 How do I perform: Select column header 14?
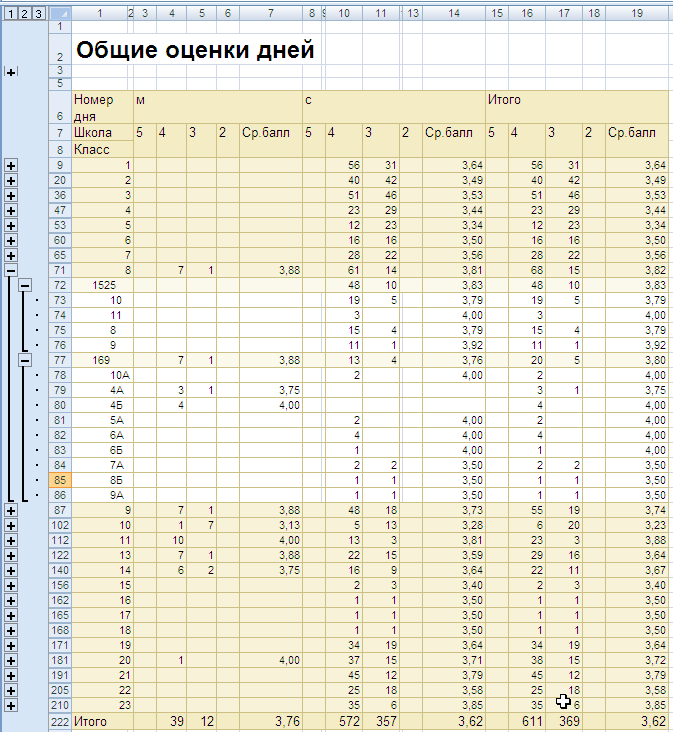pyautogui.click(x=454, y=14)
